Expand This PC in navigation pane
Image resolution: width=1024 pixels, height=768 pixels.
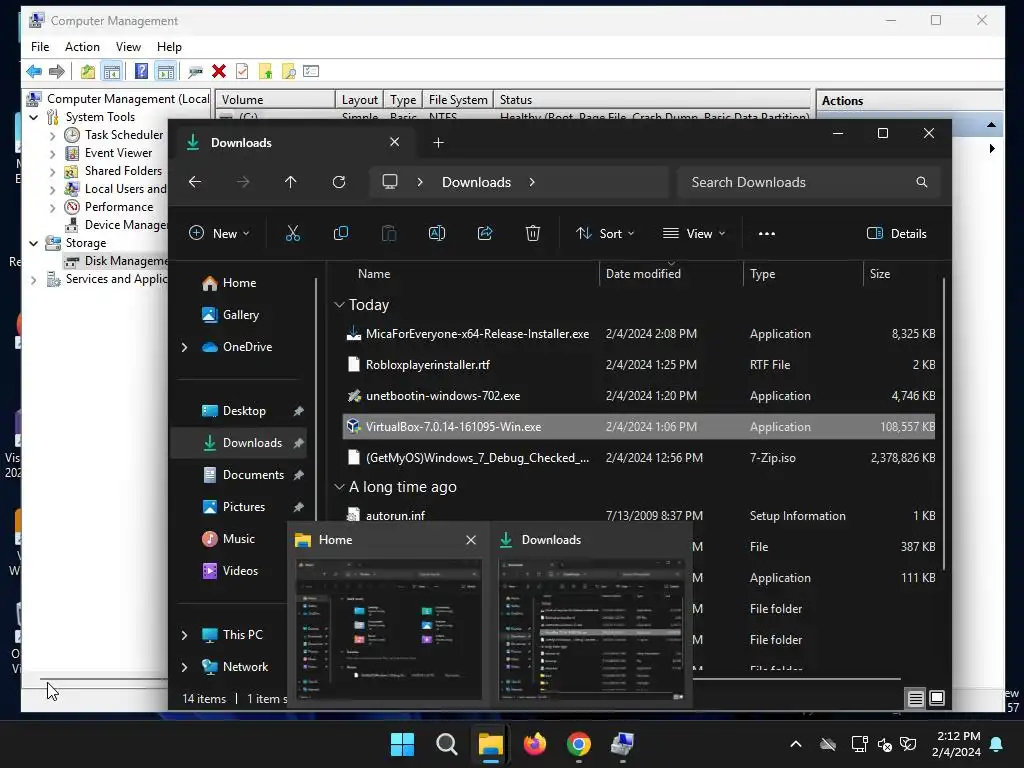pyautogui.click(x=184, y=635)
